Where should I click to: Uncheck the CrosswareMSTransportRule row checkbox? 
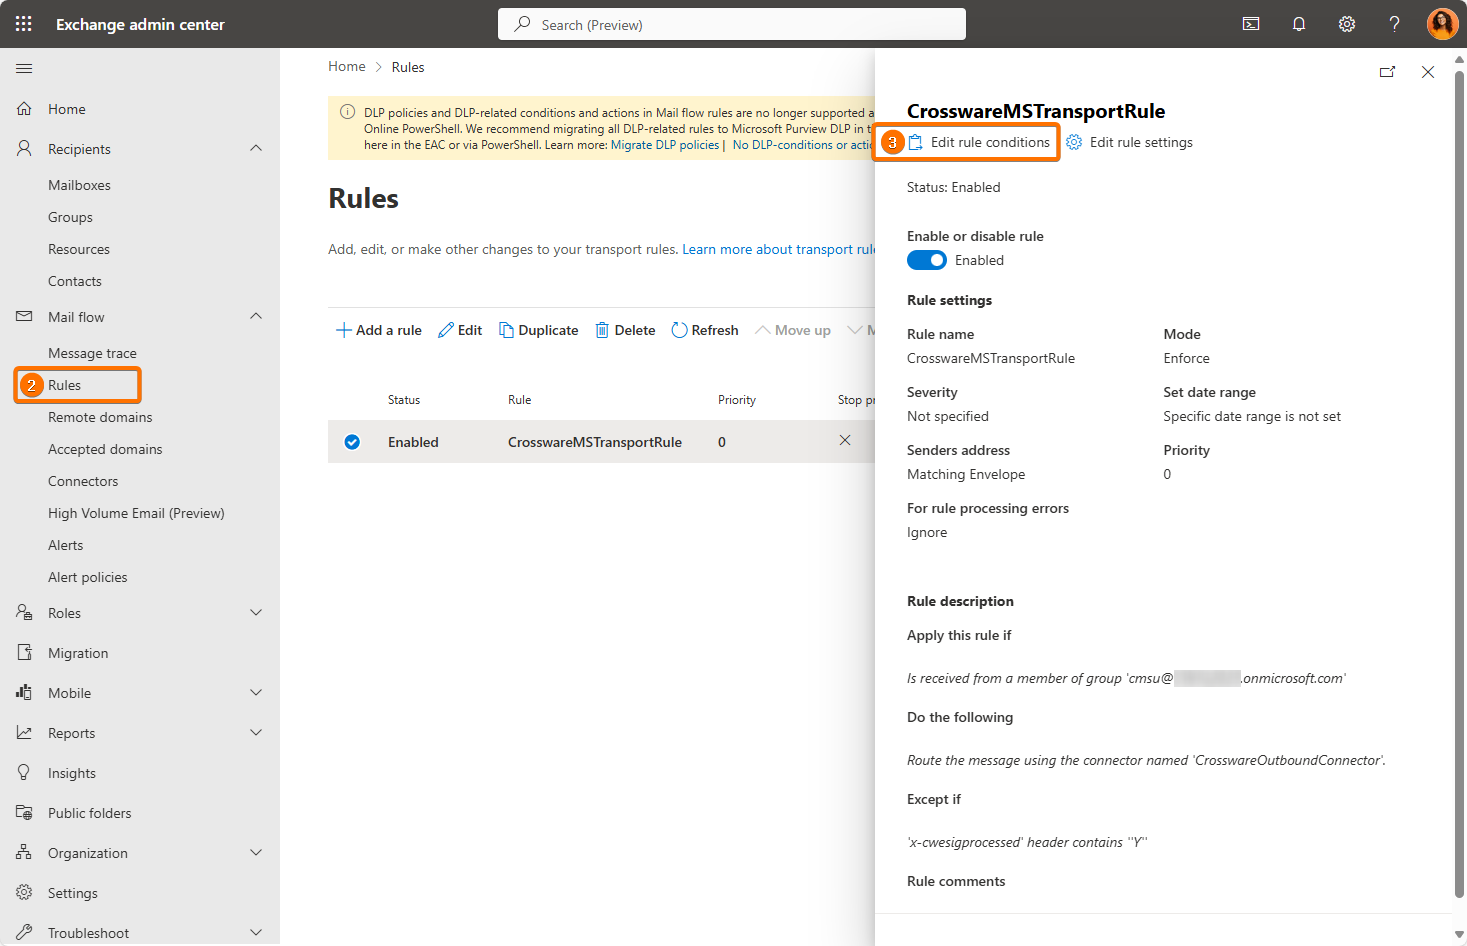(x=352, y=442)
